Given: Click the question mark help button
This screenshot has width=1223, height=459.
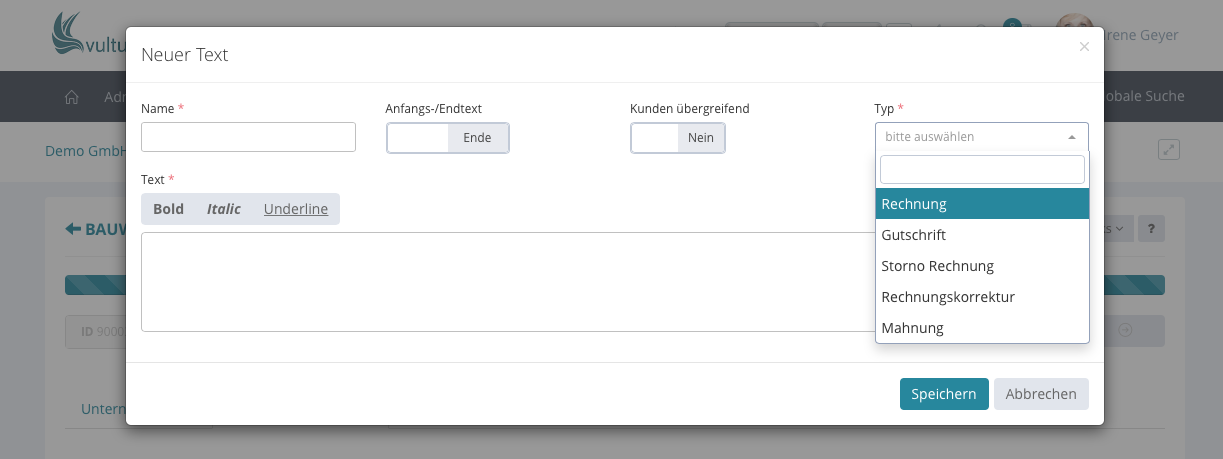Looking at the screenshot, I should click(1152, 229).
